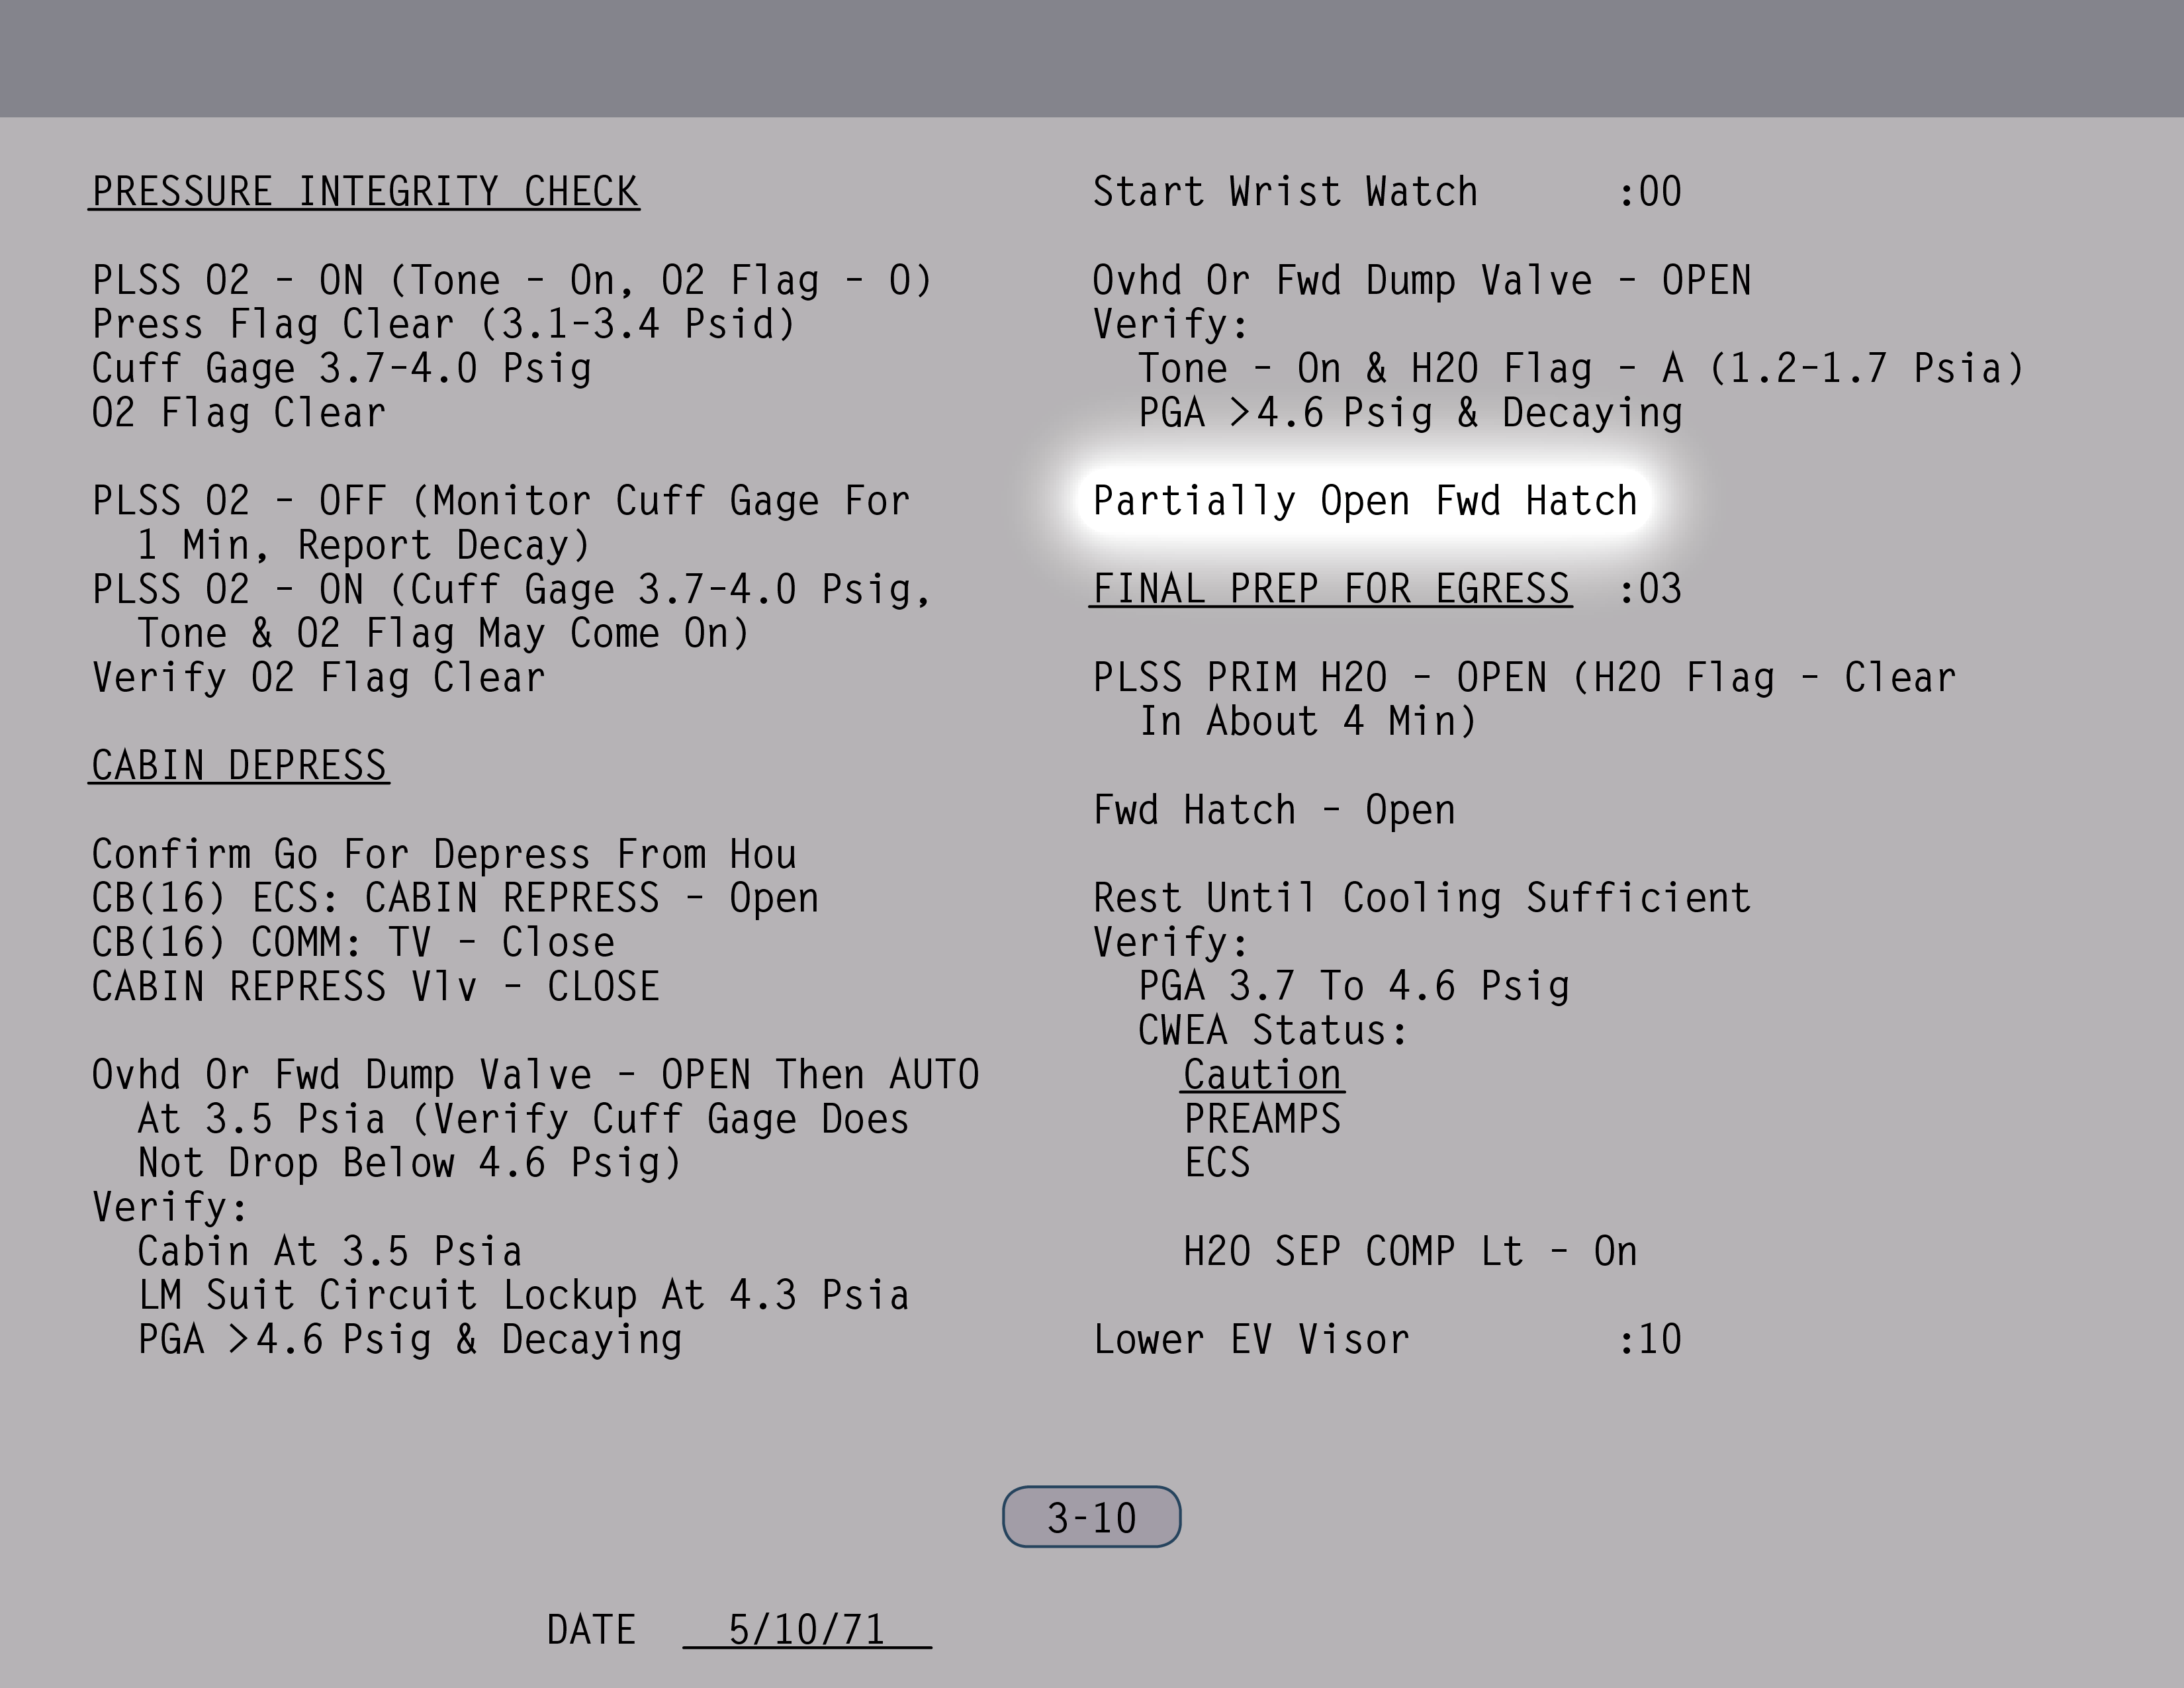The image size is (2184, 1688).
Task: Select the underlined Caution label
Action: tap(1262, 1075)
